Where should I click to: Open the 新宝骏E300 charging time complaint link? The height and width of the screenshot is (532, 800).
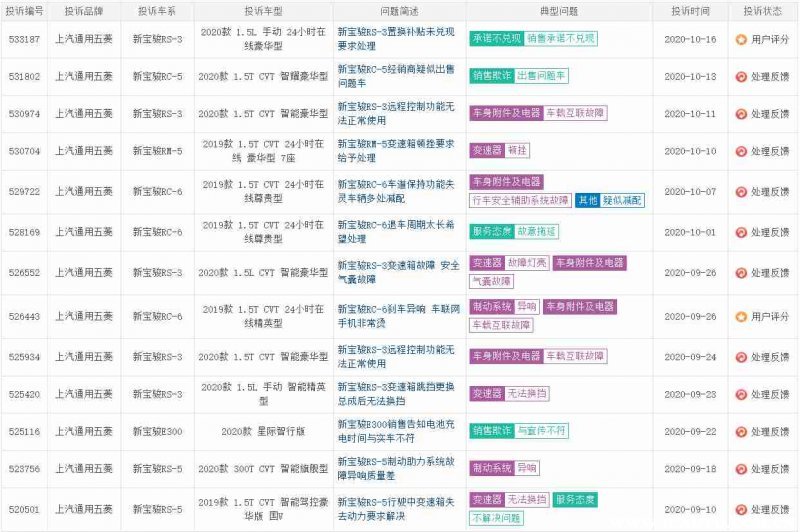point(398,431)
